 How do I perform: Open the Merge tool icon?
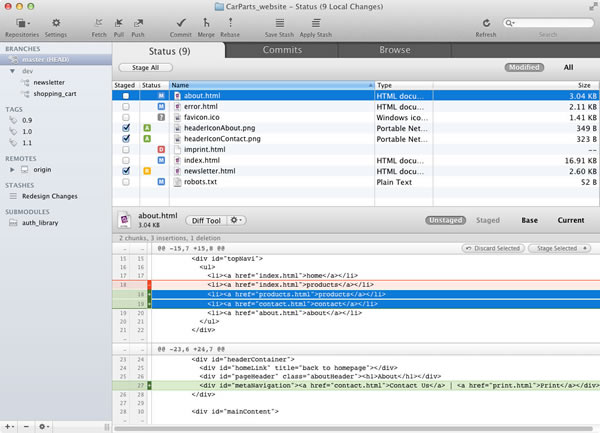point(206,21)
